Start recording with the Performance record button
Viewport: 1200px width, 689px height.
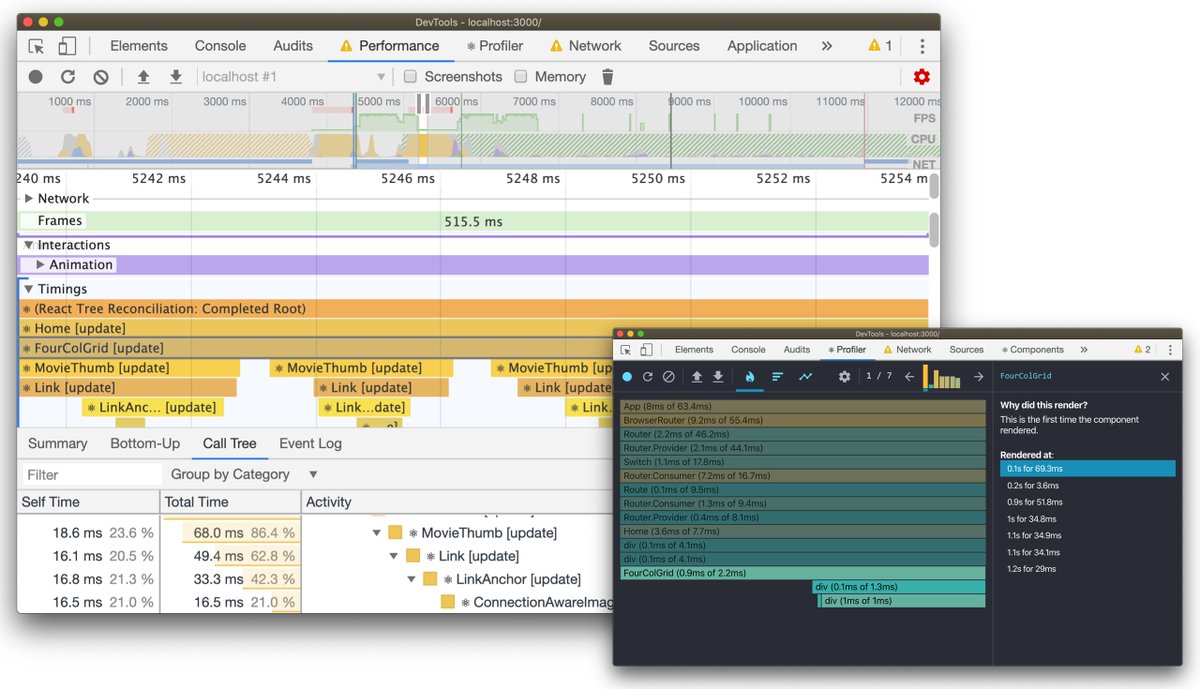pyautogui.click(x=36, y=77)
